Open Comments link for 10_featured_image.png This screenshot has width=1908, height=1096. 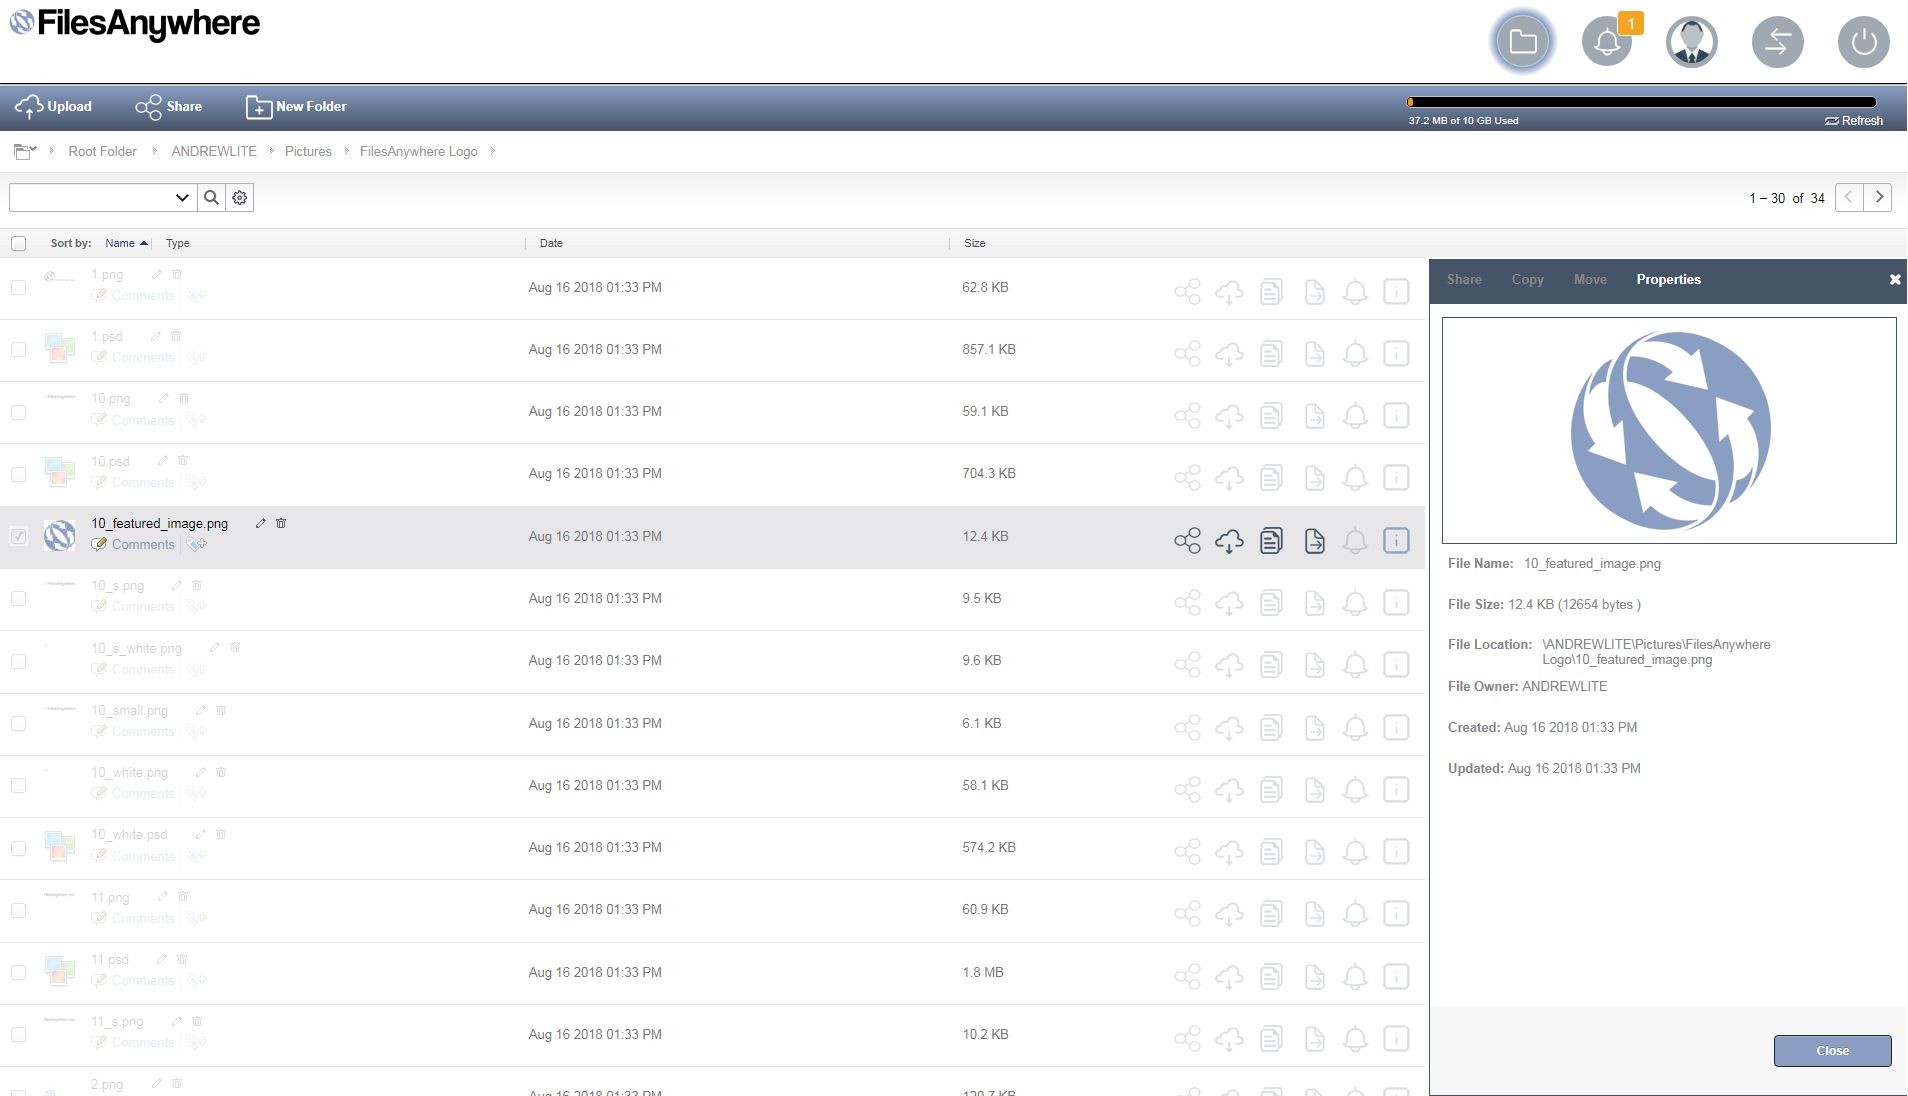click(143, 545)
